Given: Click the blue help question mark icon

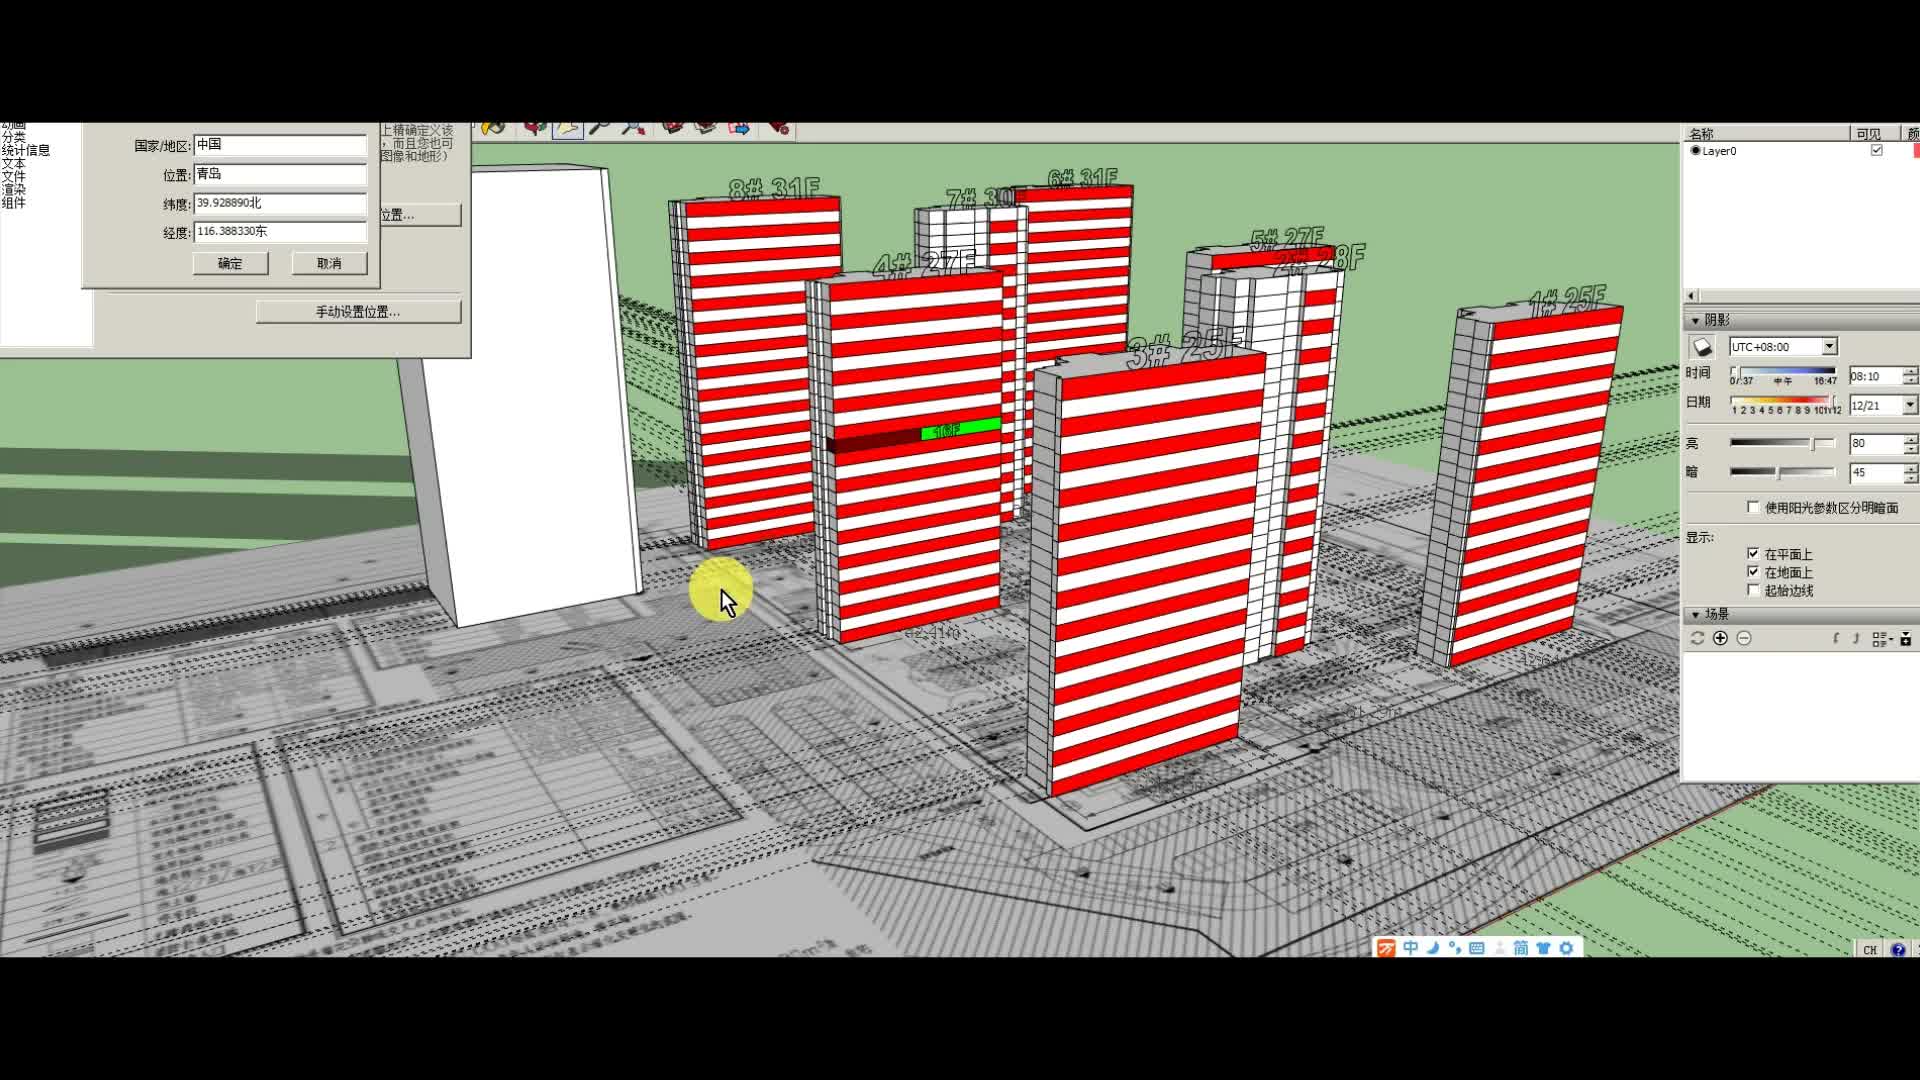Looking at the screenshot, I should [1897, 949].
